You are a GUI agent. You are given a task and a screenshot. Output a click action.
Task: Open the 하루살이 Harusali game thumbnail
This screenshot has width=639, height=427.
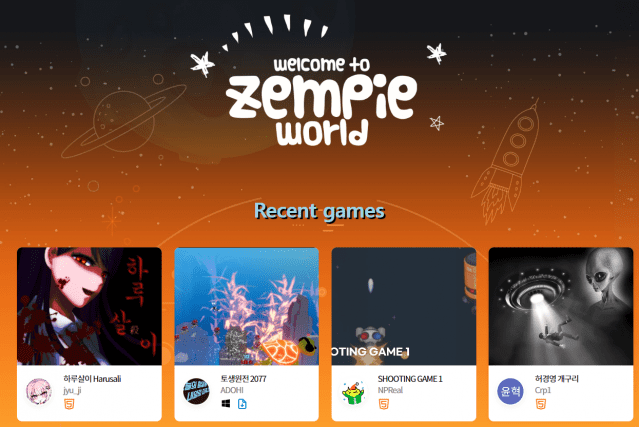[89, 306]
